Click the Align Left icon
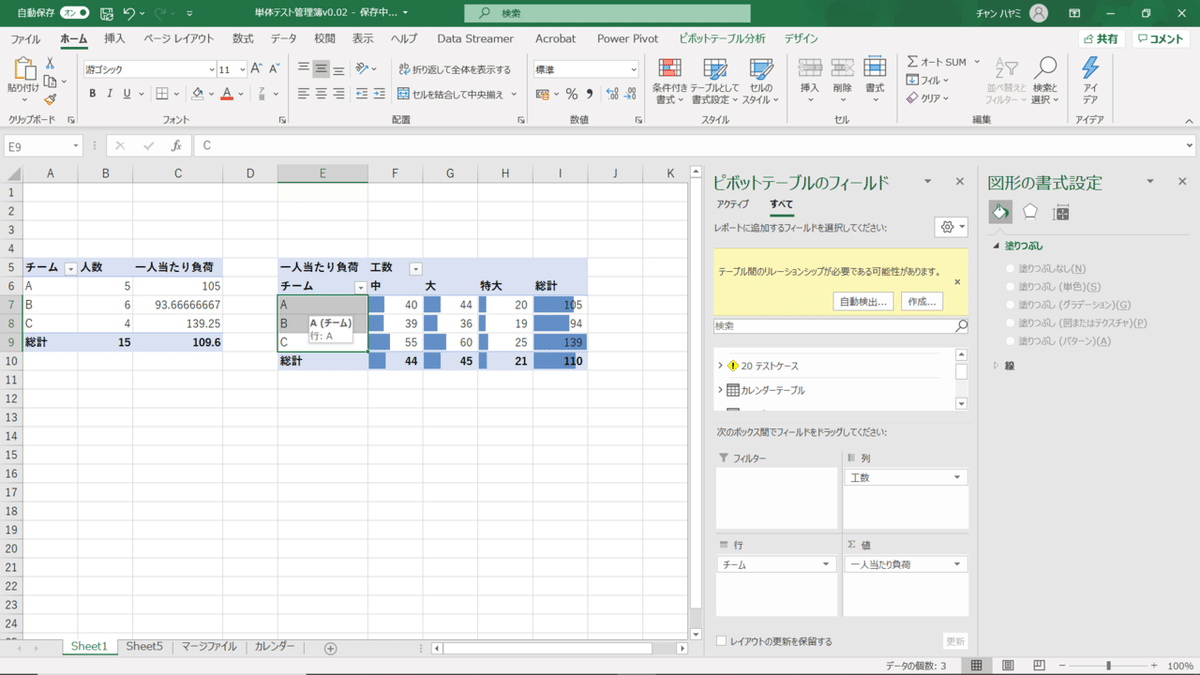Screen dimensions: 1200x675 click(x=303, y=94)
